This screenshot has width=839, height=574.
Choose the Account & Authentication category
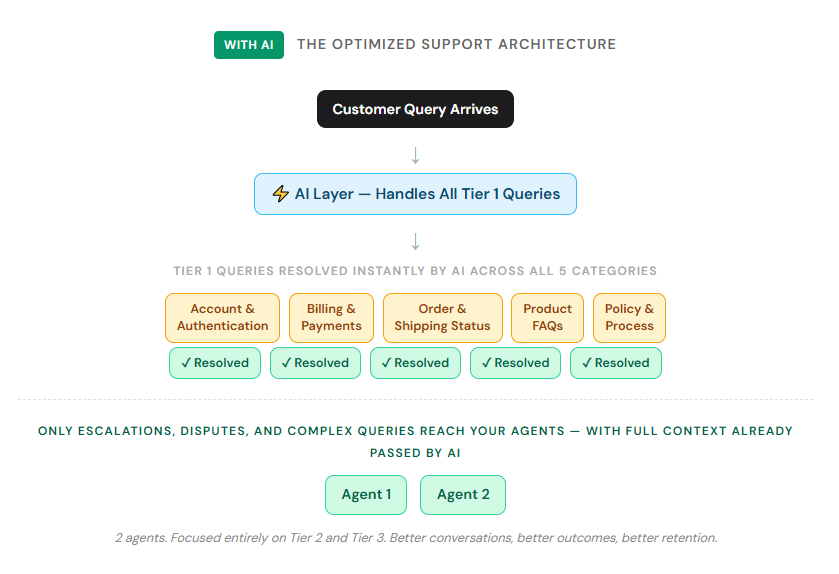pyautogui.click(x=222, y=318)
